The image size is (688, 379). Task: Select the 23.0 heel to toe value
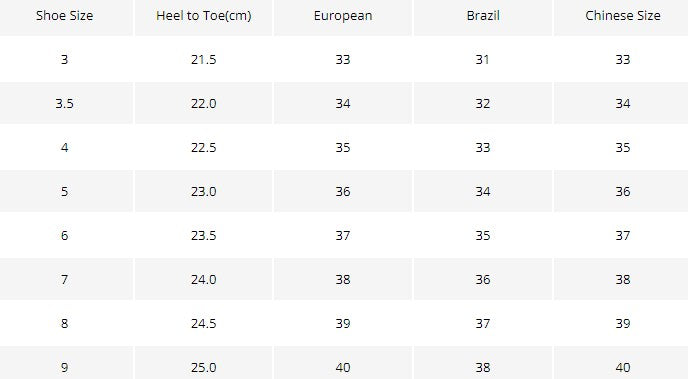tap(204, 191)
